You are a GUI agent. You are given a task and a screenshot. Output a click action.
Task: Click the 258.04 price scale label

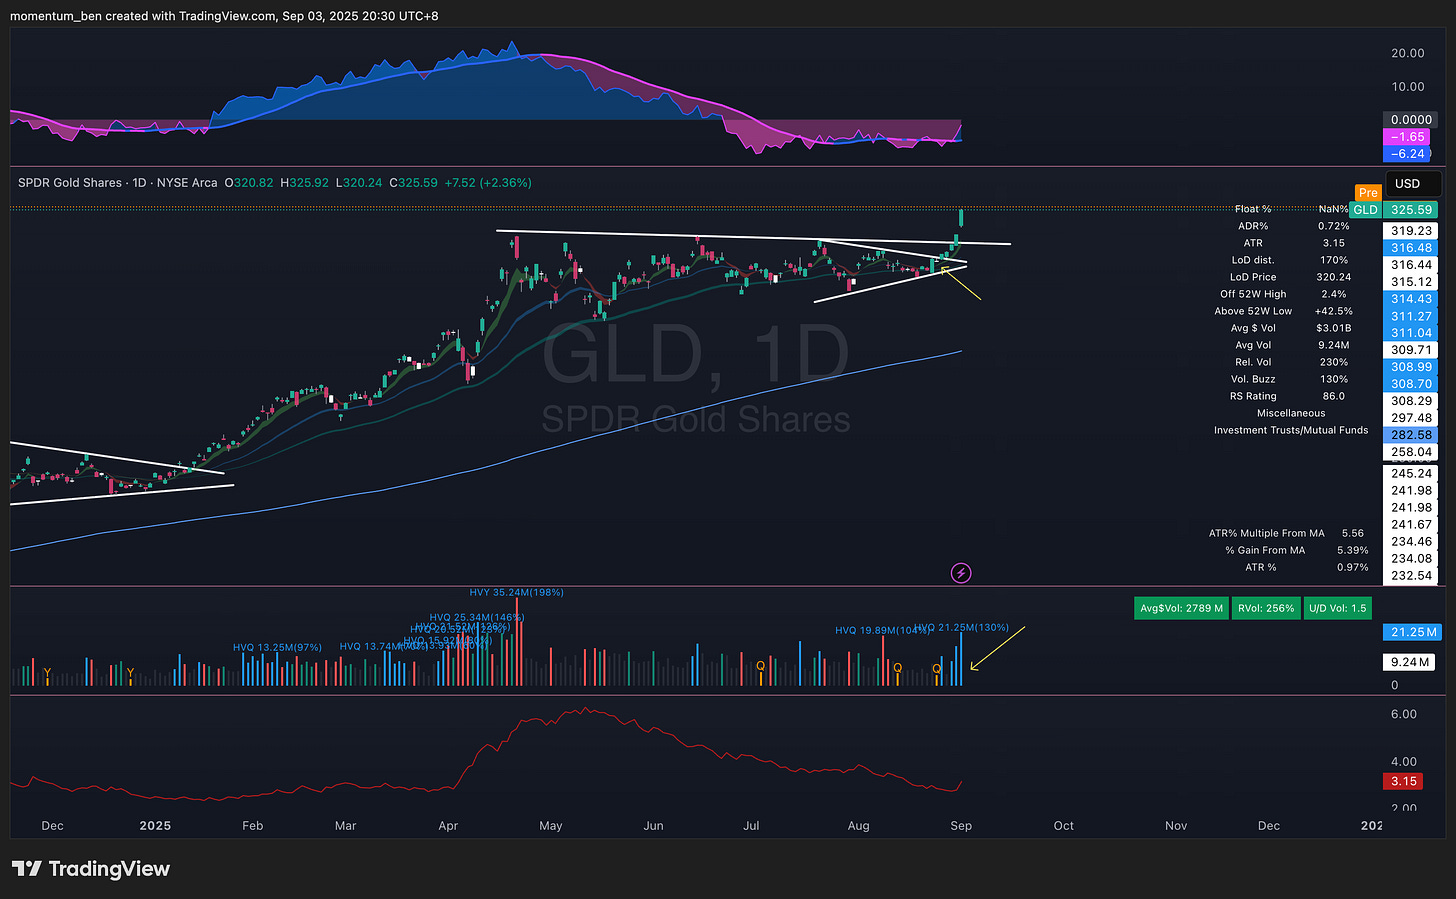[1411, 452]
